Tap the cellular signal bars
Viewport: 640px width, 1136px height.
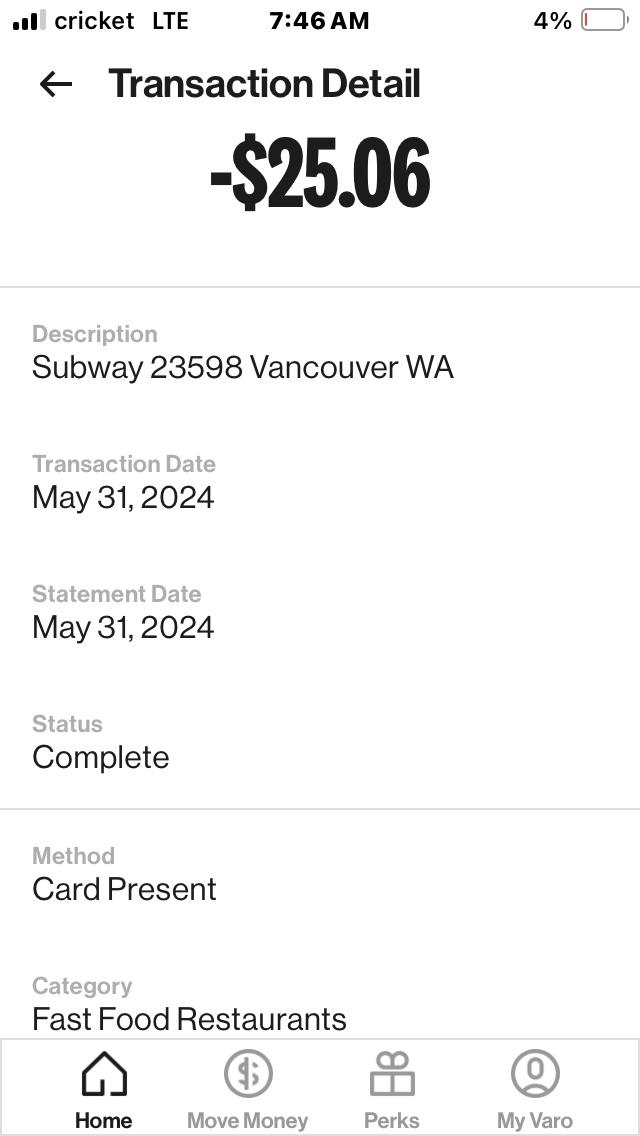(x=29, y=21)
